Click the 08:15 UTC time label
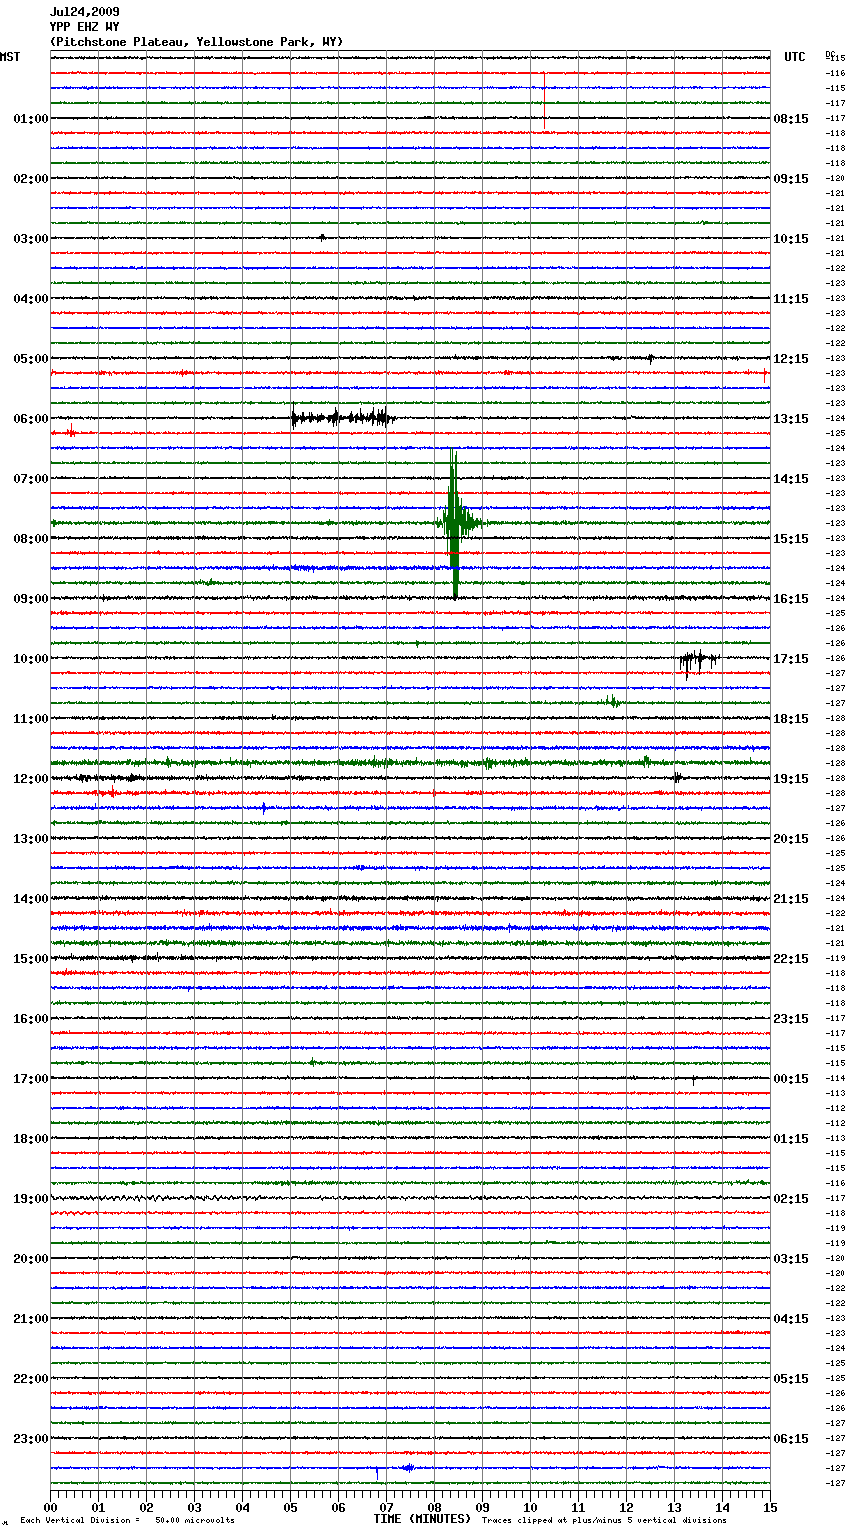850x1534 pixels. [791, 119]
